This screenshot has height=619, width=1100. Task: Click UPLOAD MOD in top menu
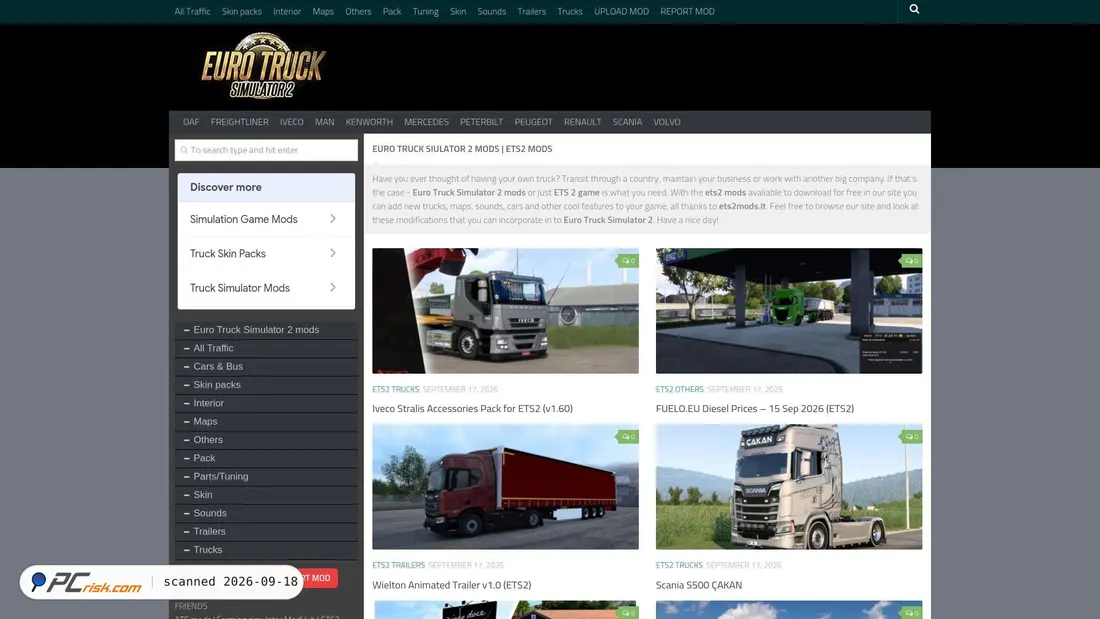tap(621, 11)
